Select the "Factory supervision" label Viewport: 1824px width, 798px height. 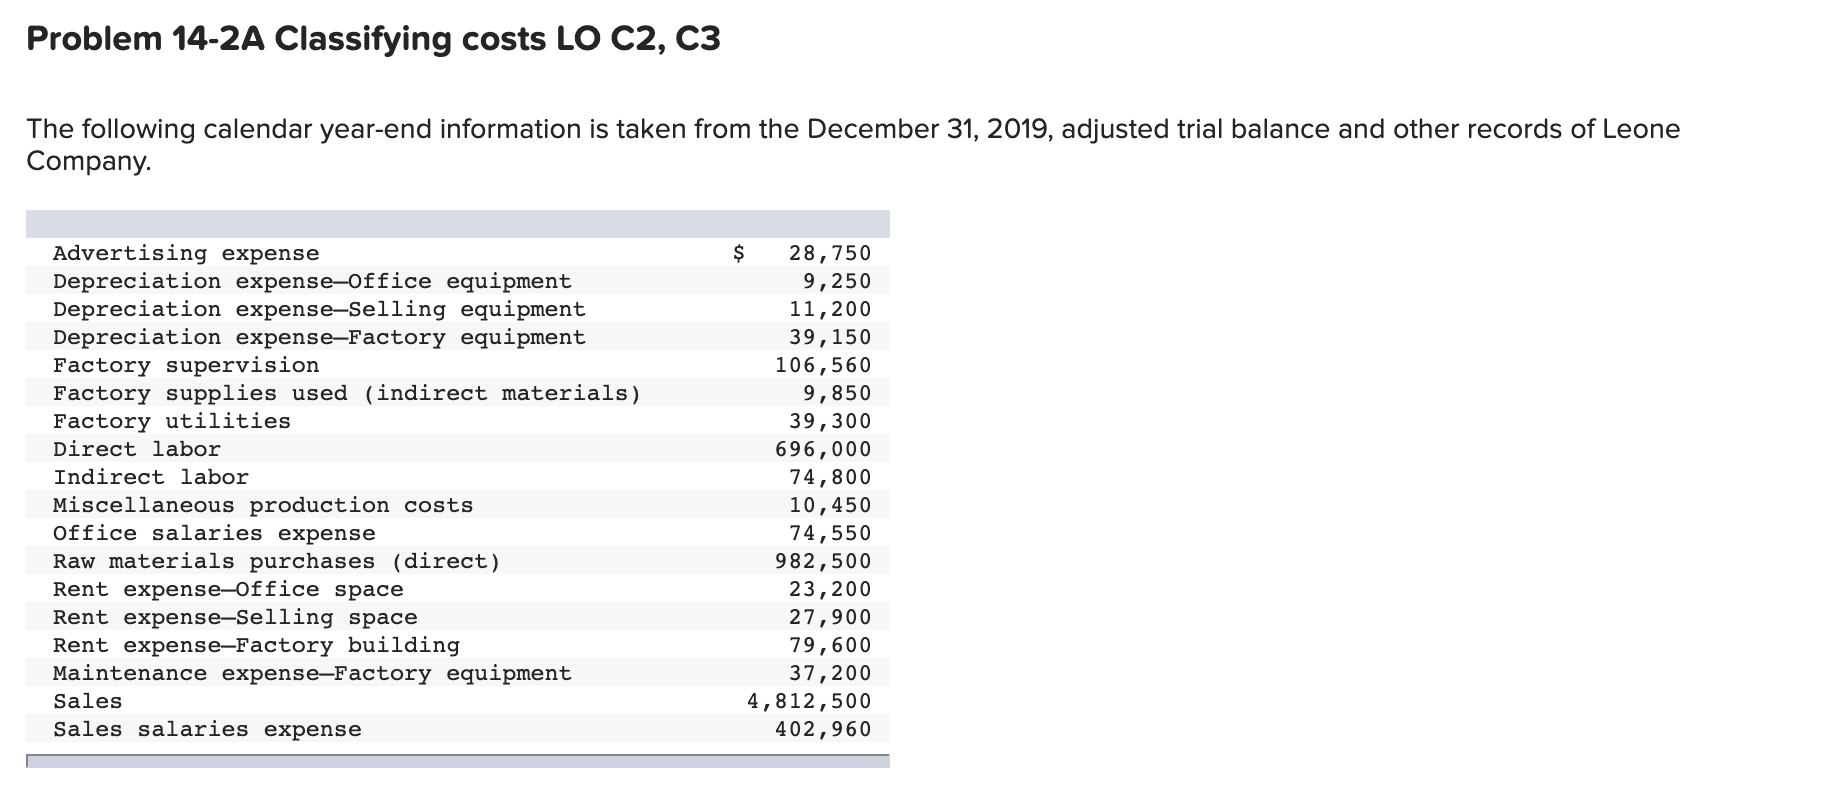point(186,366)
